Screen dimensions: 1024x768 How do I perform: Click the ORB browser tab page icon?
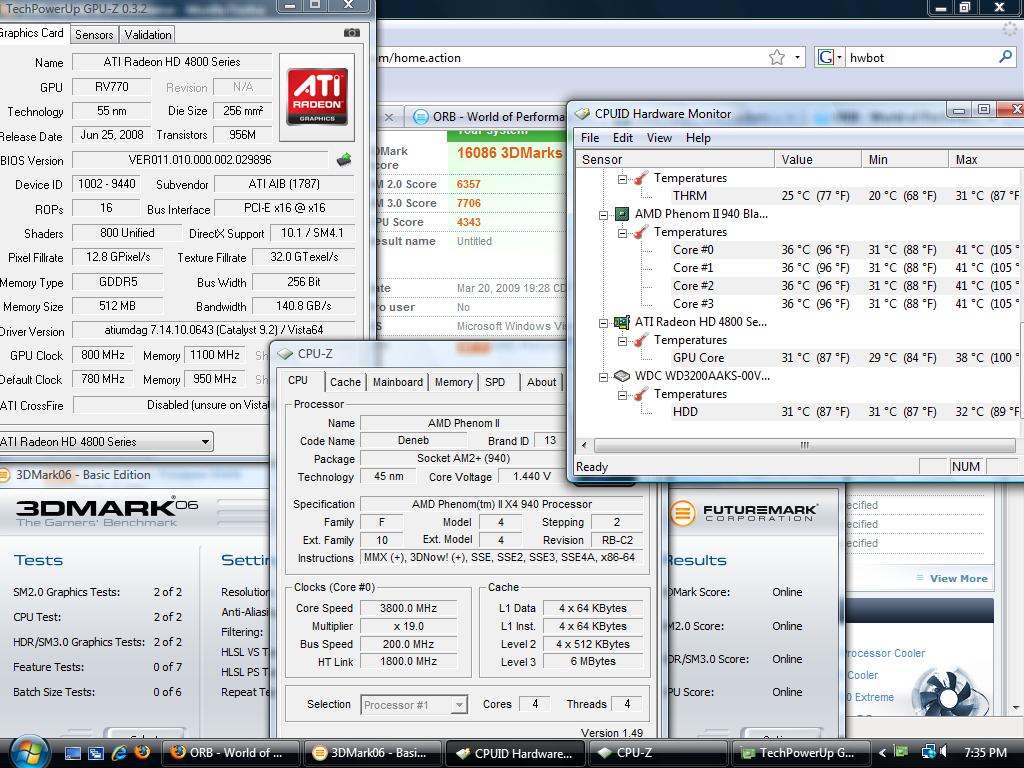pyautogui.click(x=421, y=117)
